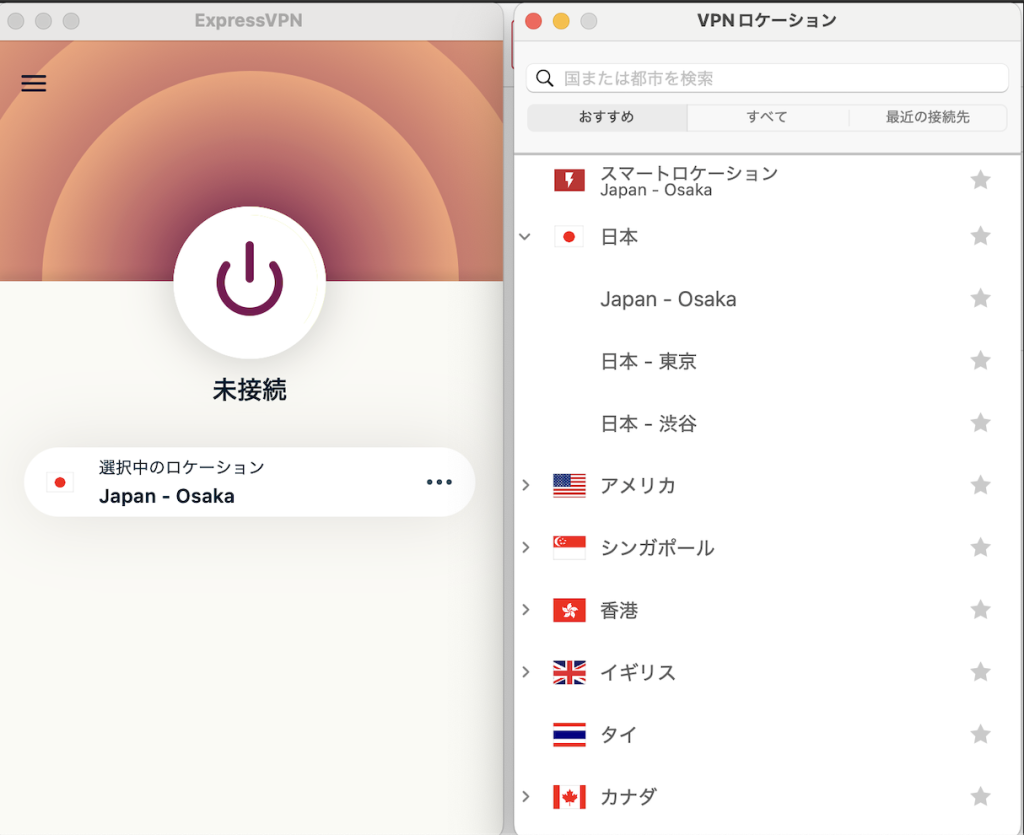The height and width of the screenshot is (835, 1024).
Task: Click the Canada flag icon
Action: tap(569, 797)
